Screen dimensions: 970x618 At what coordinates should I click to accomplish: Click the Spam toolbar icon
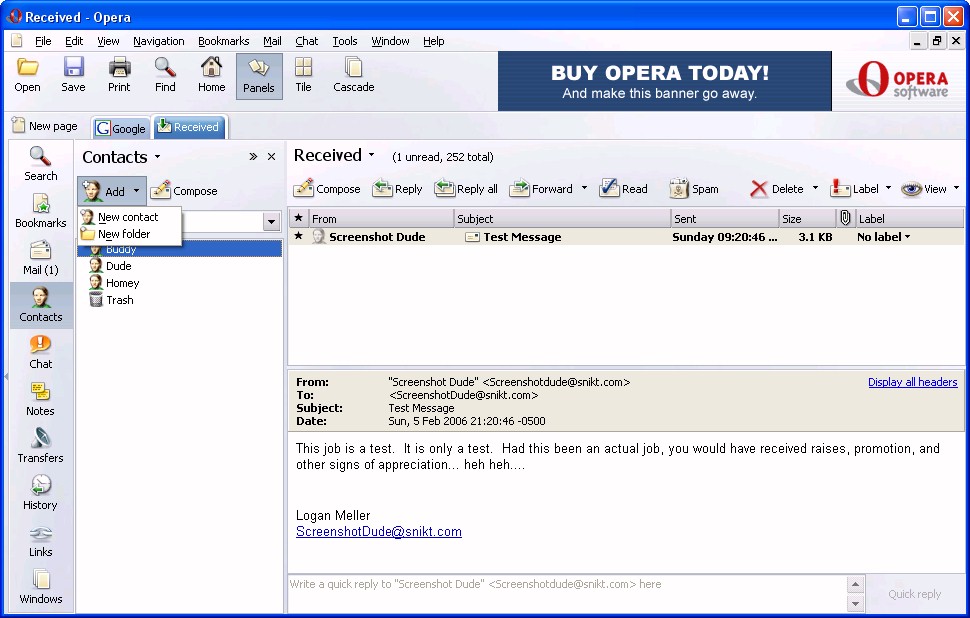pos(693,189)
